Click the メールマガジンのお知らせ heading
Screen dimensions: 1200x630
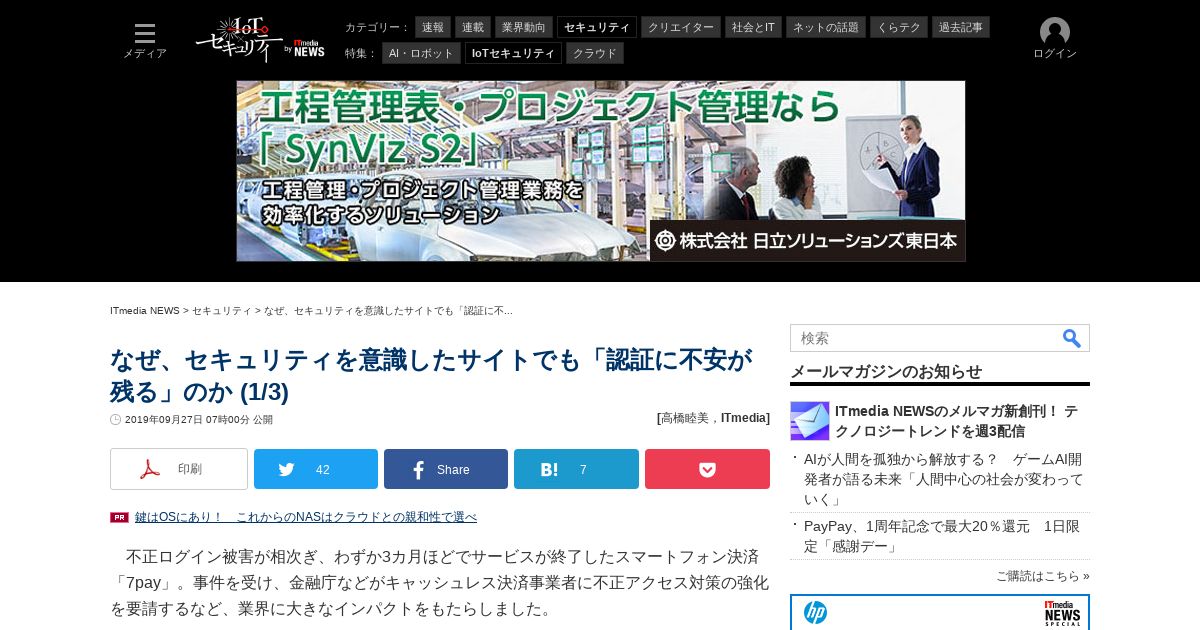click(886, 371)
